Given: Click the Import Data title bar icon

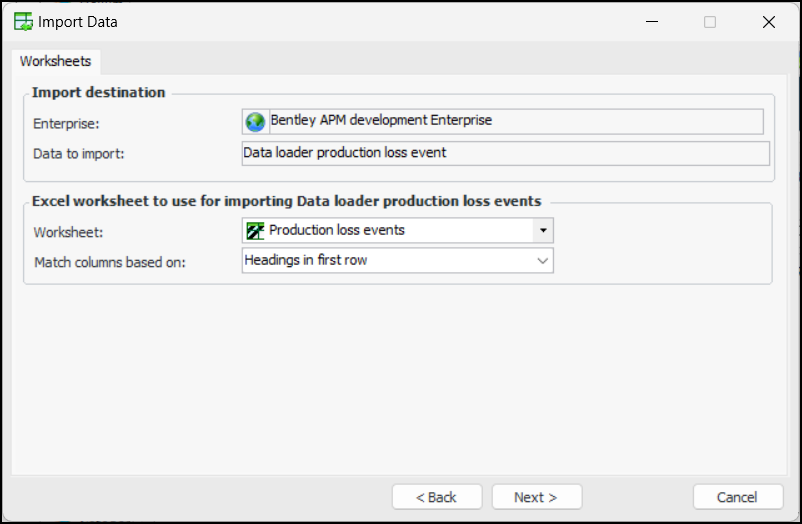Looking at the screenshot, I should 22,21.
